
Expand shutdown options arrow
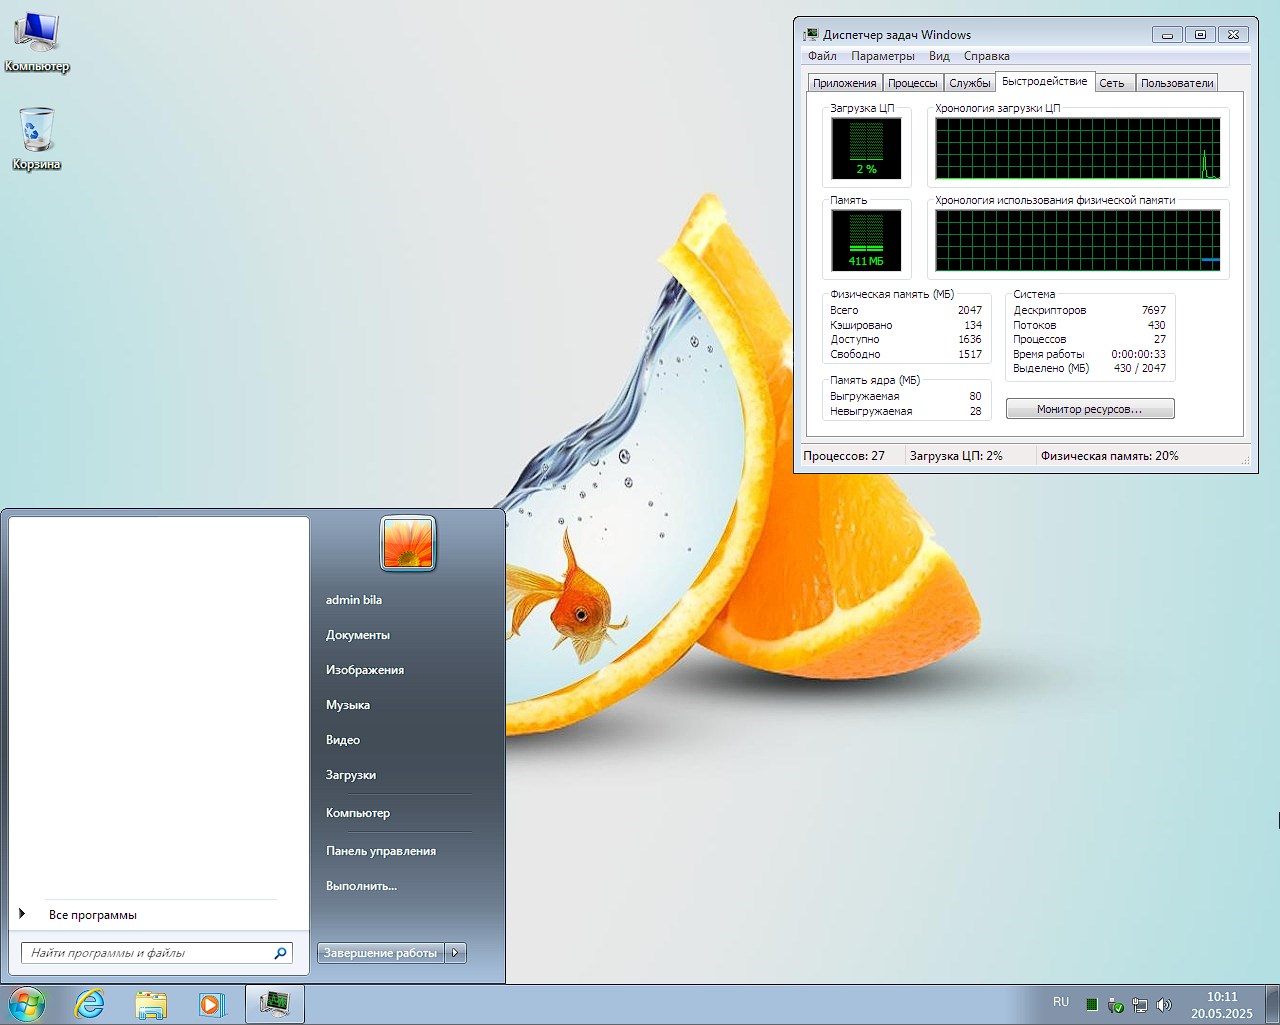(x=456, y=953)
